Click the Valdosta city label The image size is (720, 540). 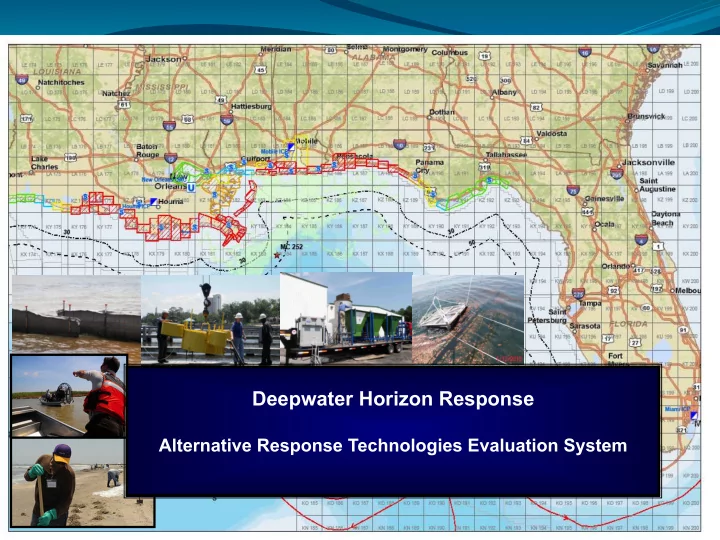point(551,133)
